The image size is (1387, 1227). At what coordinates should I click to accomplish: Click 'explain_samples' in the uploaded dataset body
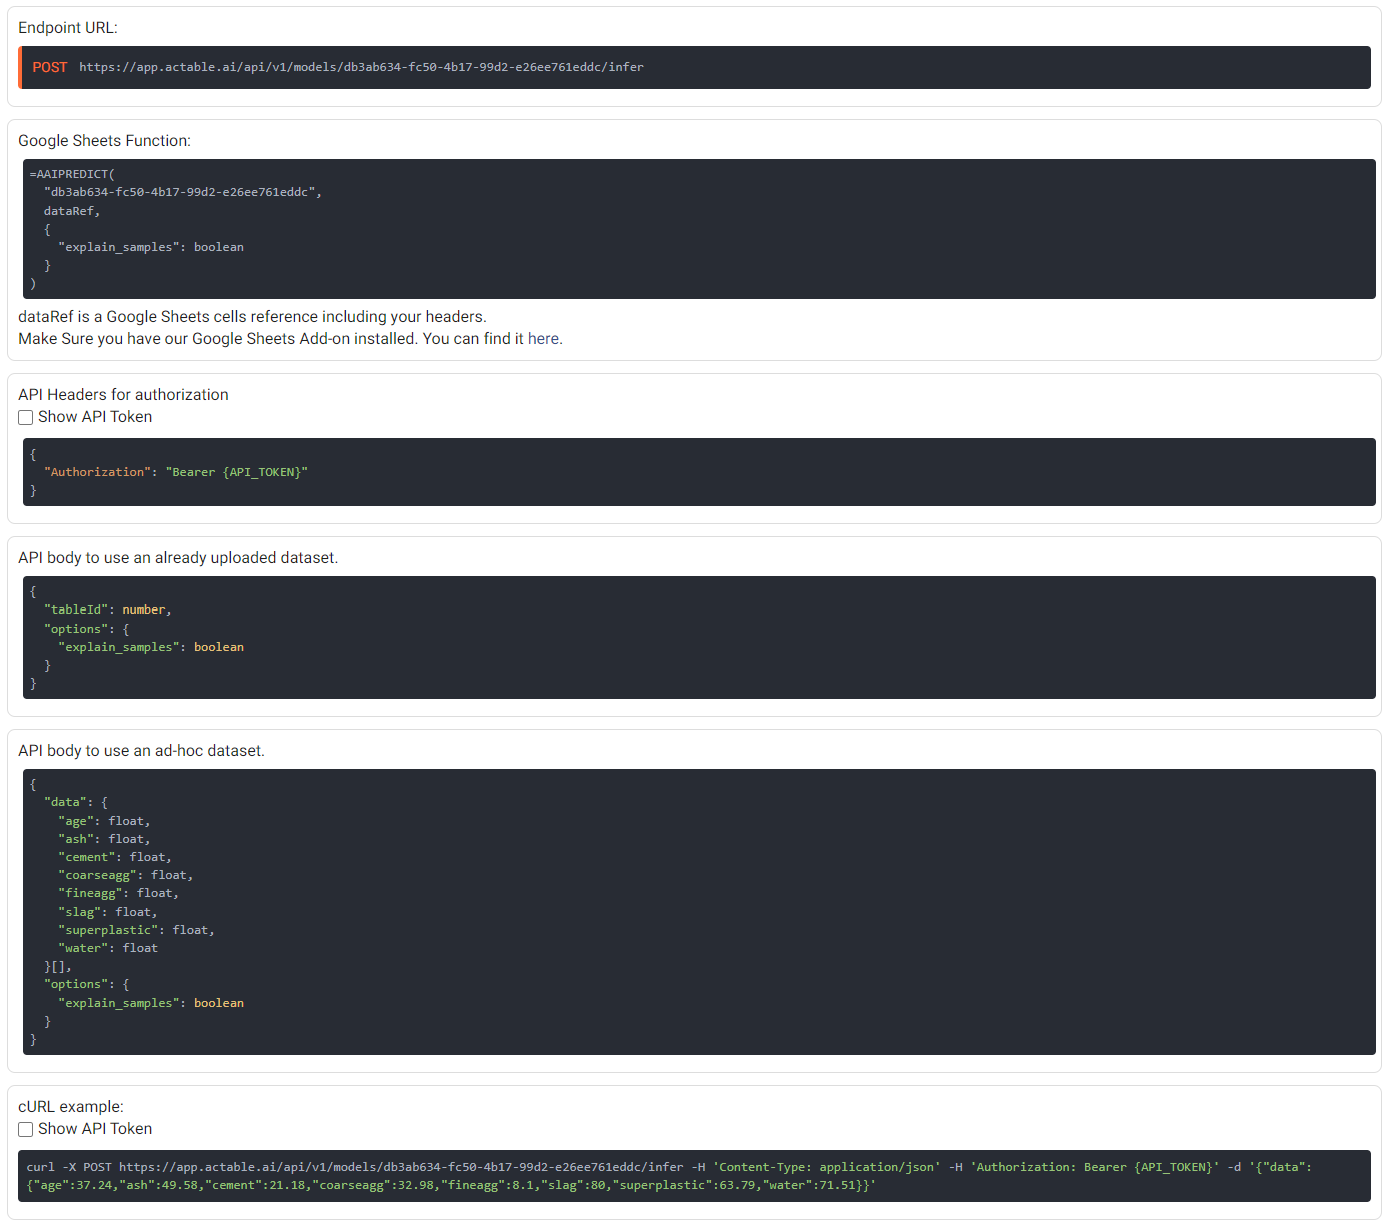tap(118, 647)
